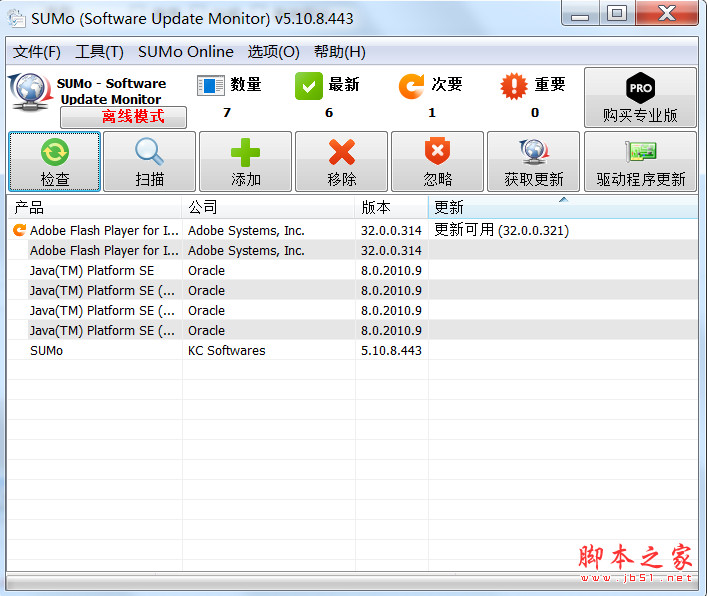
Task: Select the first Adobe Flash Player row with update
Action: point(353,230)
